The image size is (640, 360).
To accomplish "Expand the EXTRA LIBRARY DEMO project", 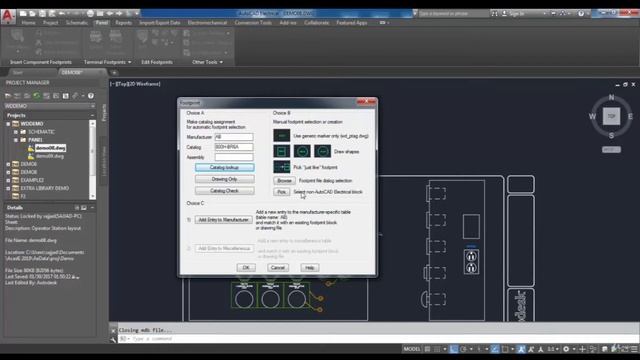I will [x=8, y=188].
